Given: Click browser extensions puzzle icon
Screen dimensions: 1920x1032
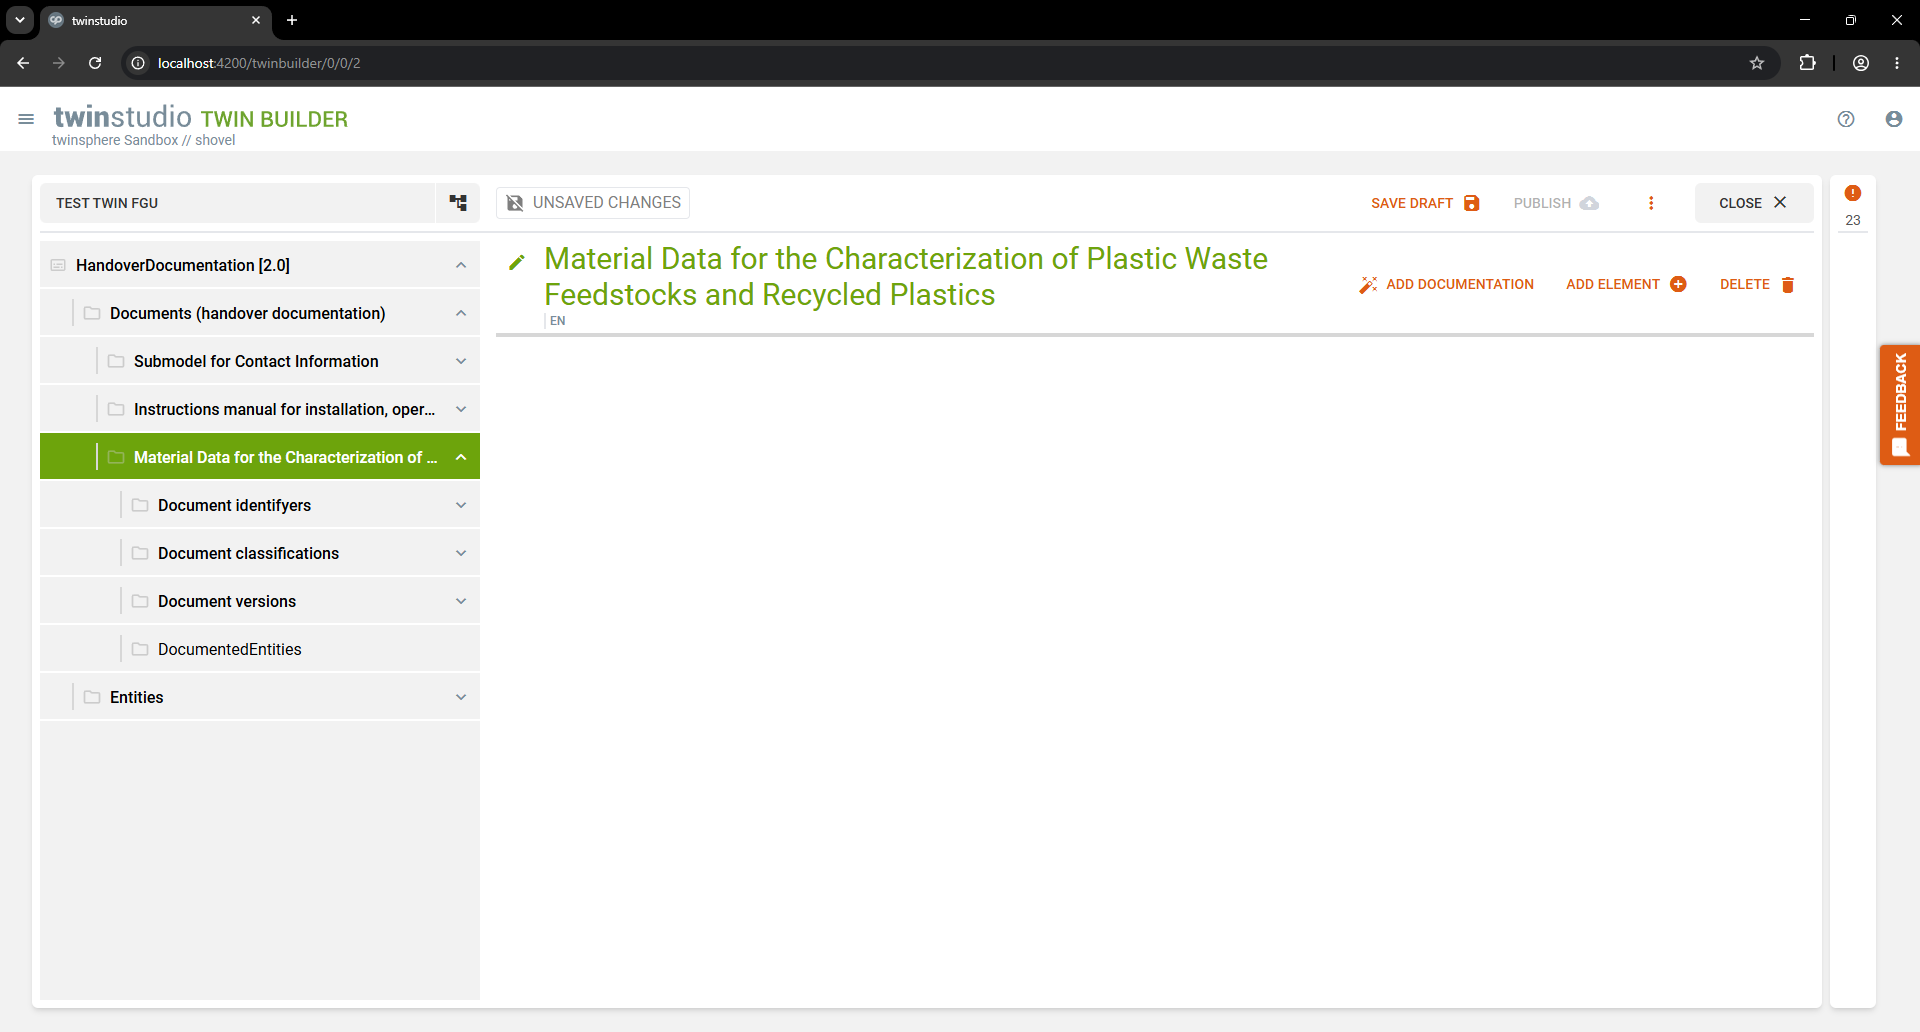Looking at the screenshot, I should tap(1807, 63).
